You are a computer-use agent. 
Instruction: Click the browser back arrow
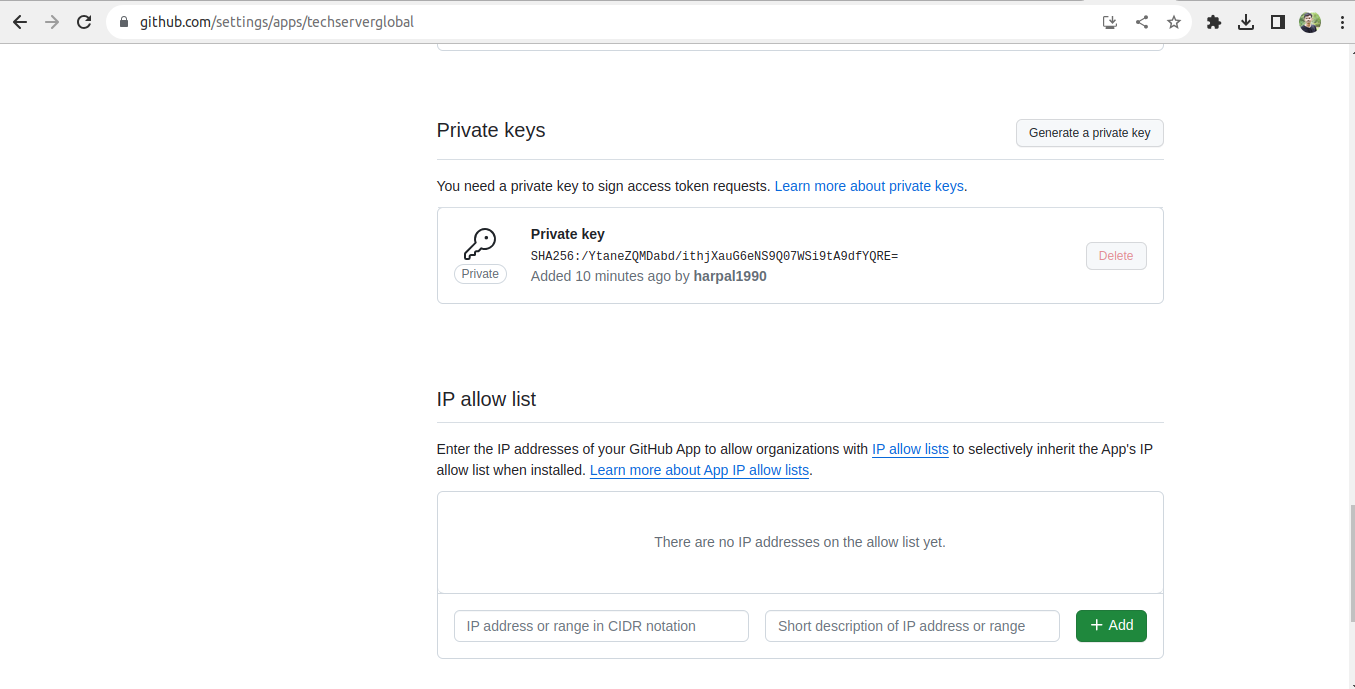[x=20, y=22]
